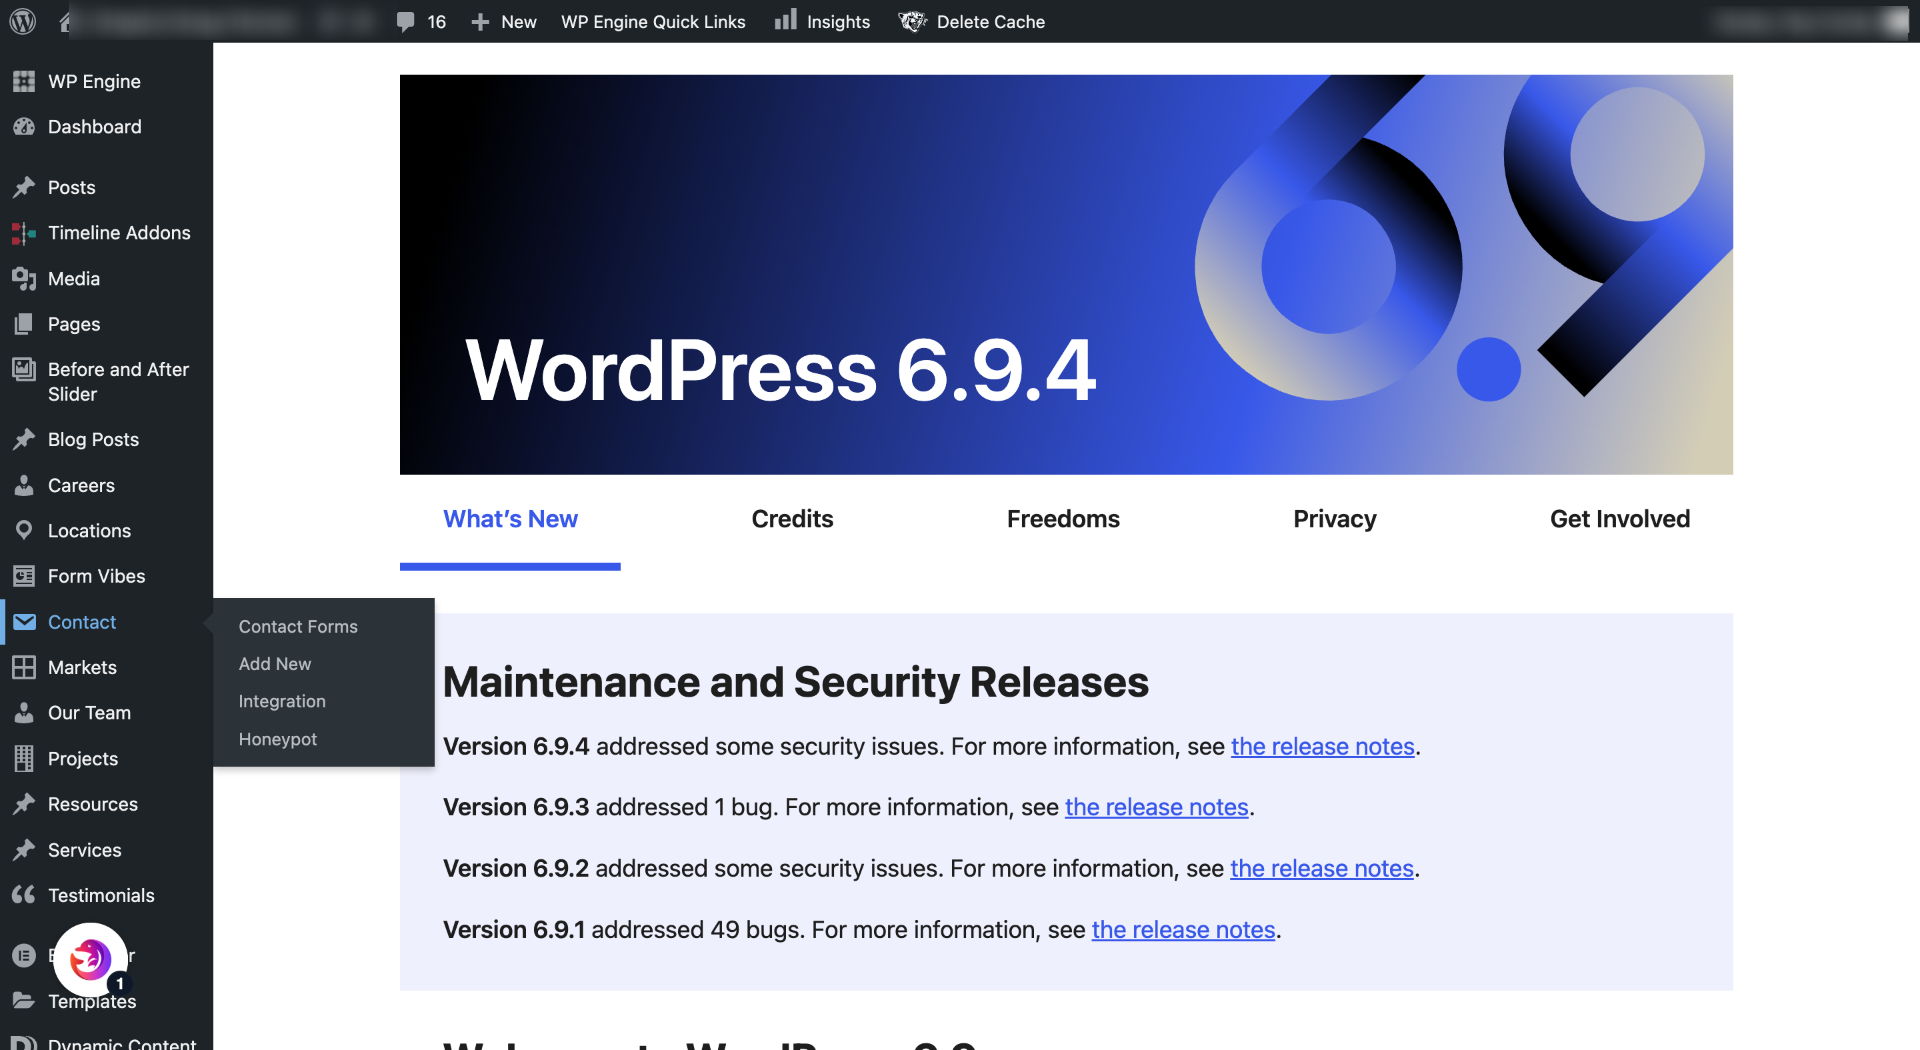
Task: Open Markets in the sidebar
Action: [x=82, y=667]
